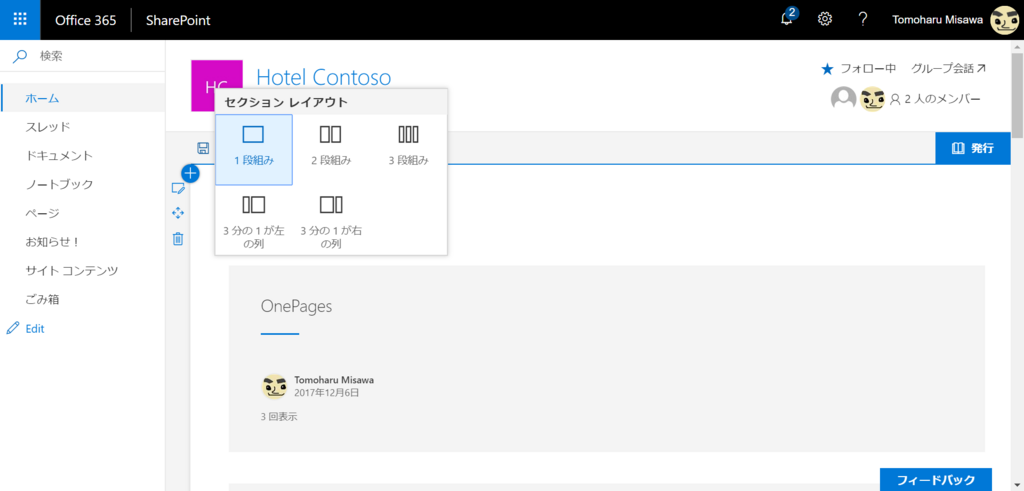
Task: Click the SharePoint link in header
Action: tap(178, 20)
